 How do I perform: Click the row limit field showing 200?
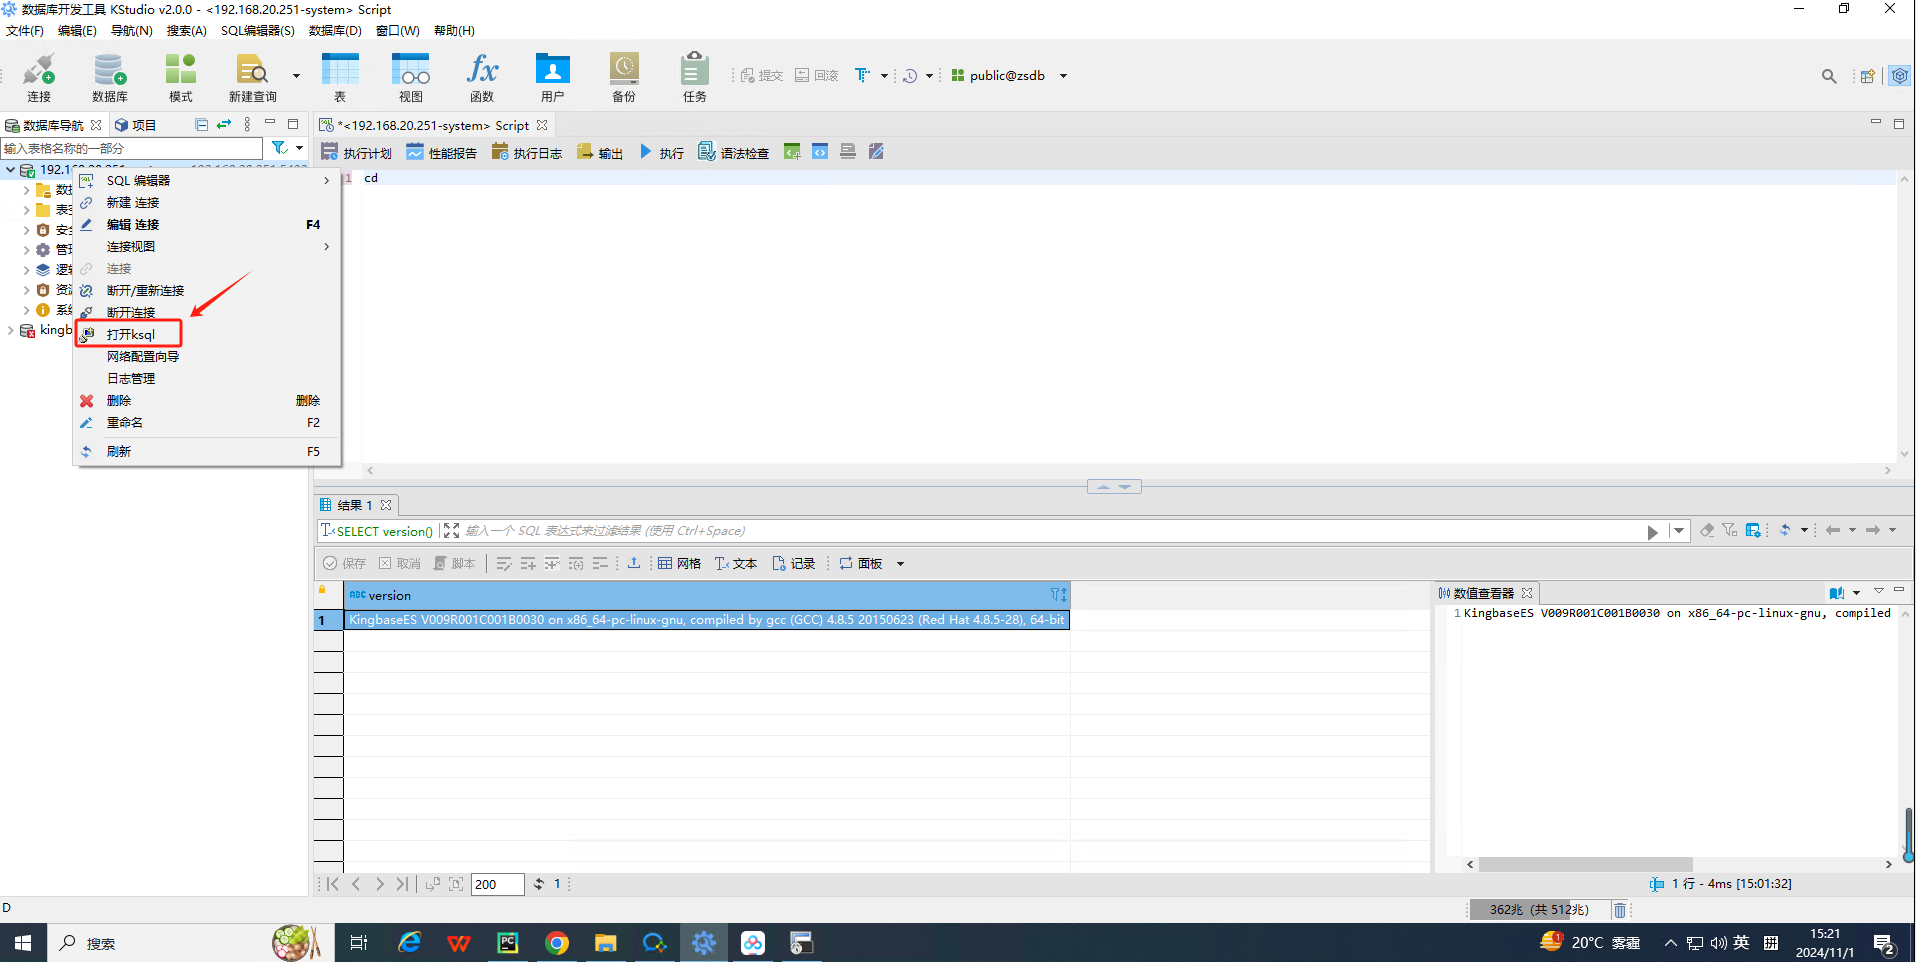pyautogui.click(x=497, y=884)
